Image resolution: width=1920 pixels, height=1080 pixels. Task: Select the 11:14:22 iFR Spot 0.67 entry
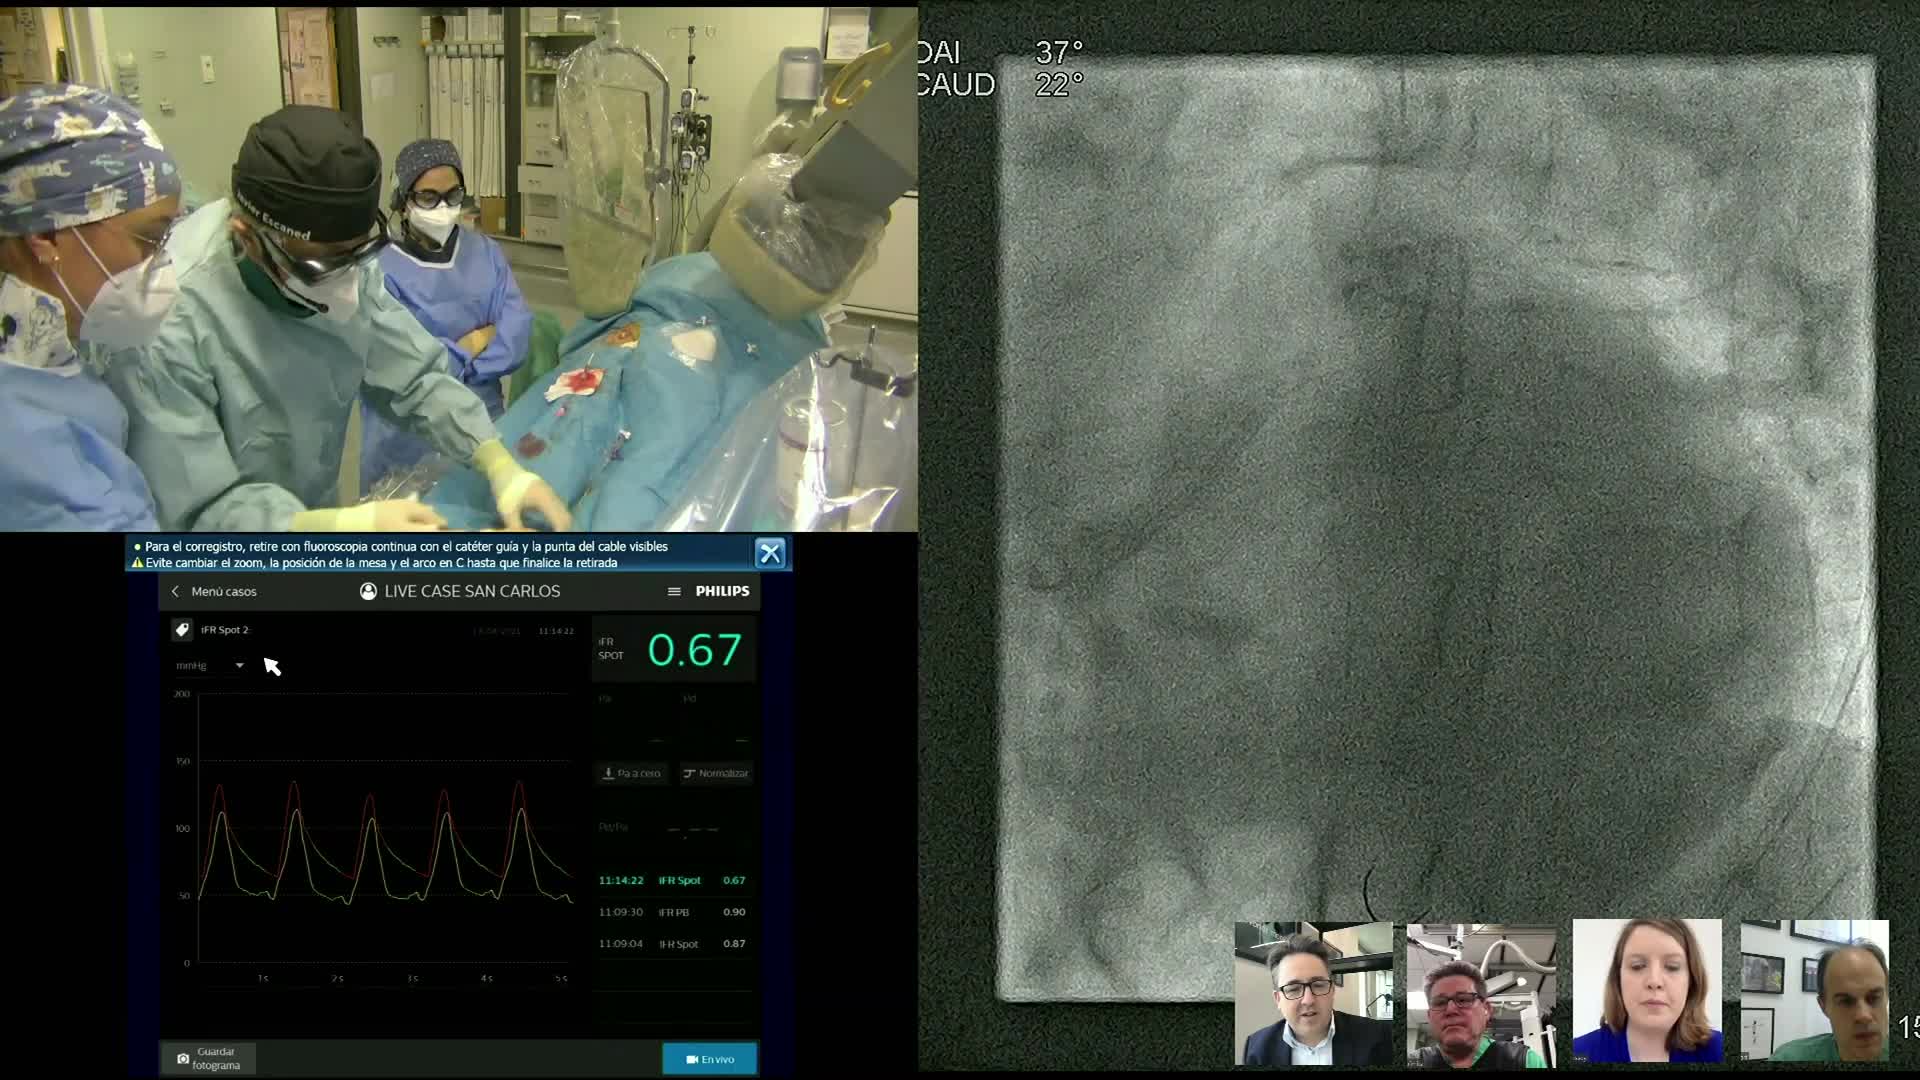click(x=672, y=881)
